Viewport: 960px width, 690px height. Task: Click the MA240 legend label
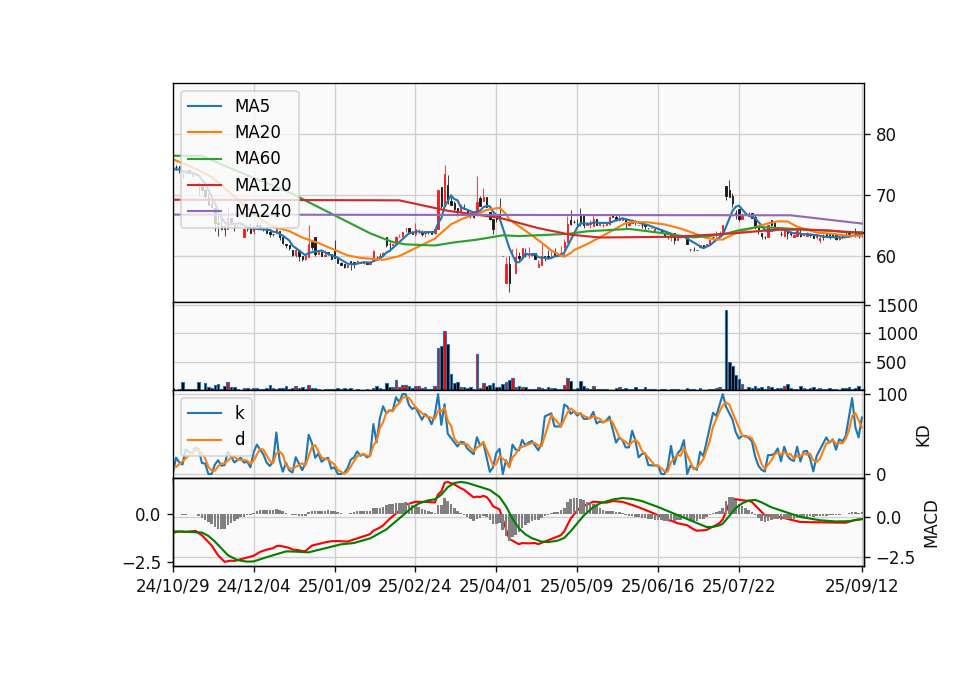pos(263,211)
